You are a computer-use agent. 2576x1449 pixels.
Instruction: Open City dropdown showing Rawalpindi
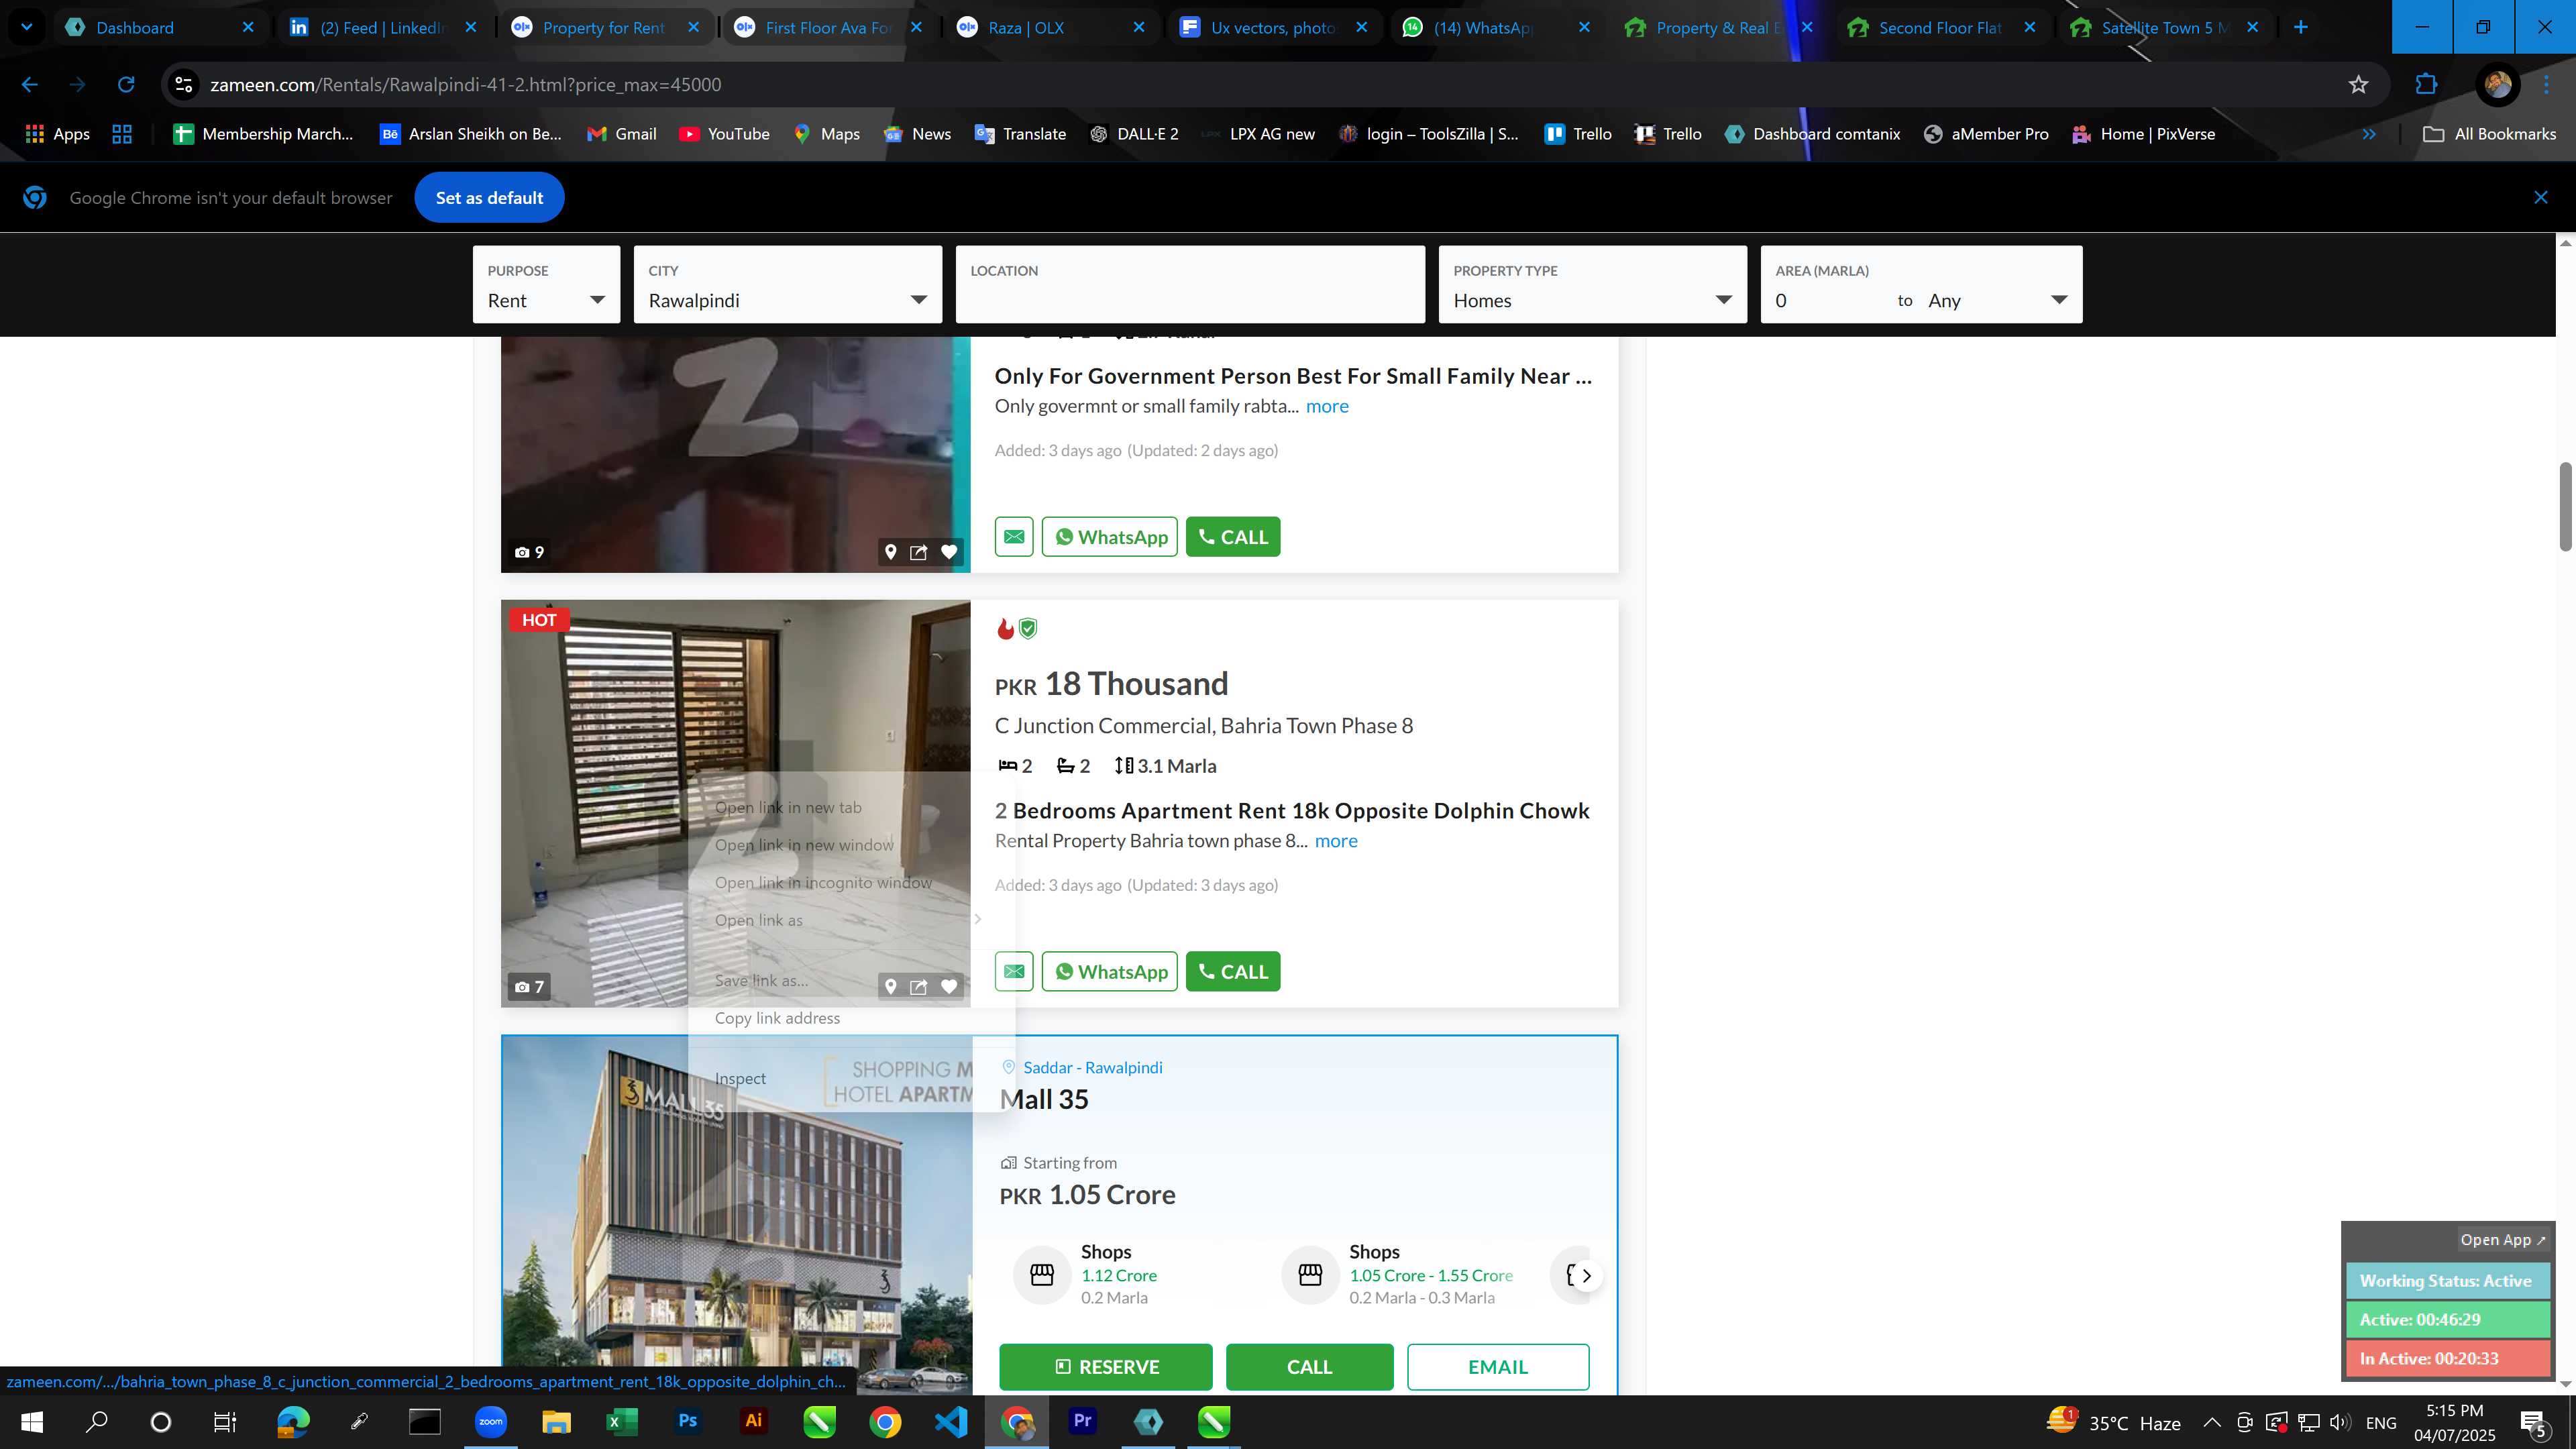pyautogui.click(x=787, y=285)
